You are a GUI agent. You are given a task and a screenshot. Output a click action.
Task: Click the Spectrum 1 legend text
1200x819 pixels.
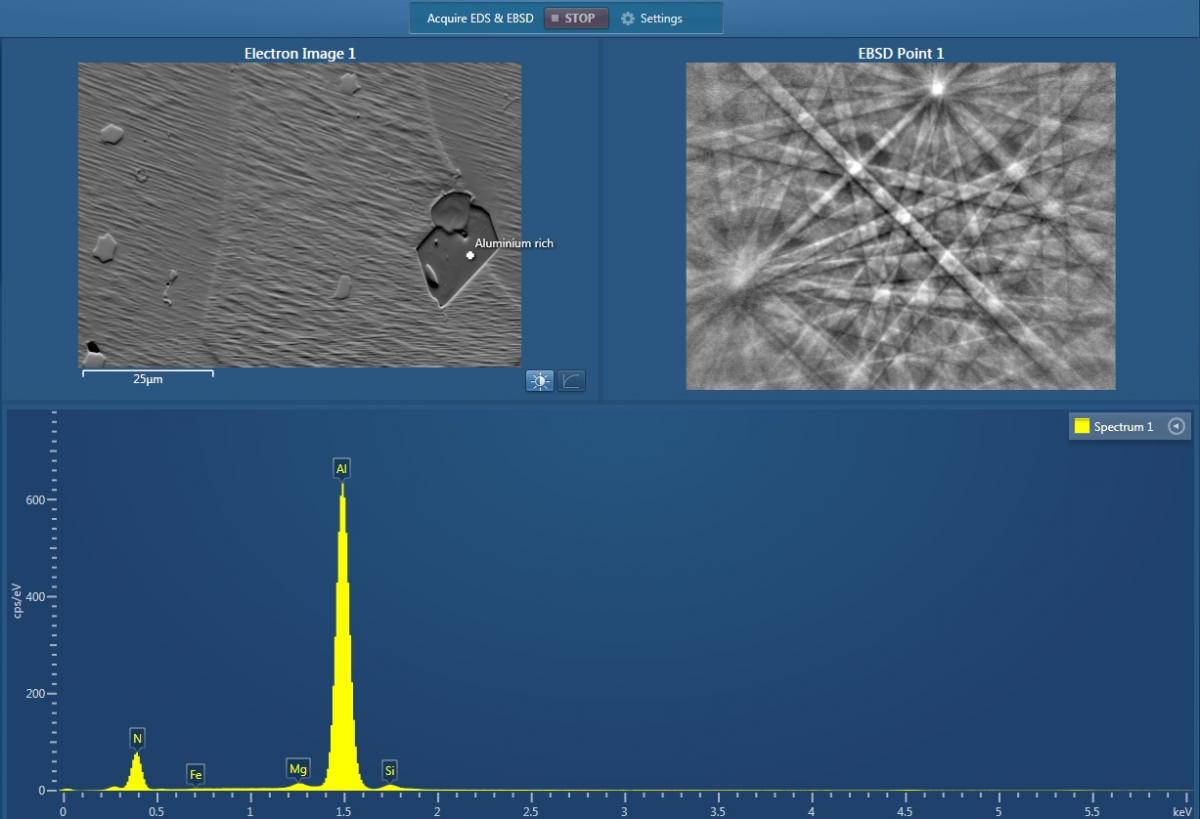(1125, 425)
